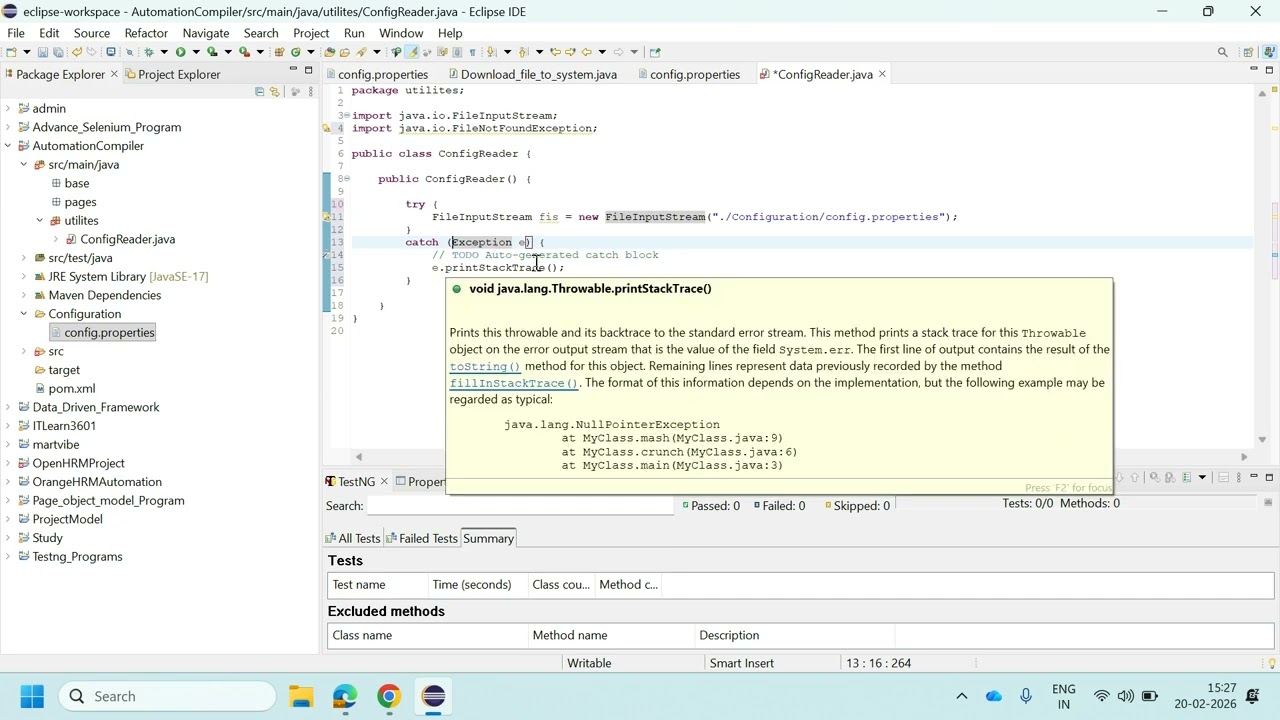Open the File menu

[x=16, y=33]
